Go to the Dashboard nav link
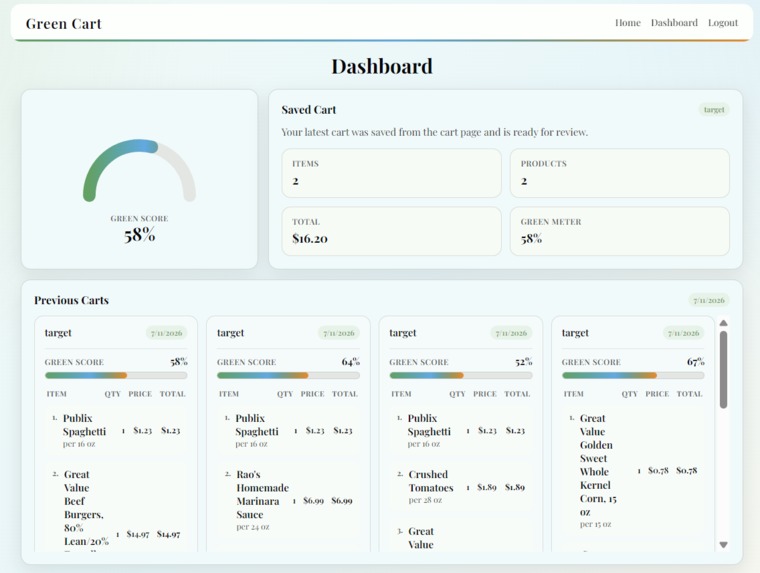The width and height of the screenshot is (760, 573). [674, 23]
